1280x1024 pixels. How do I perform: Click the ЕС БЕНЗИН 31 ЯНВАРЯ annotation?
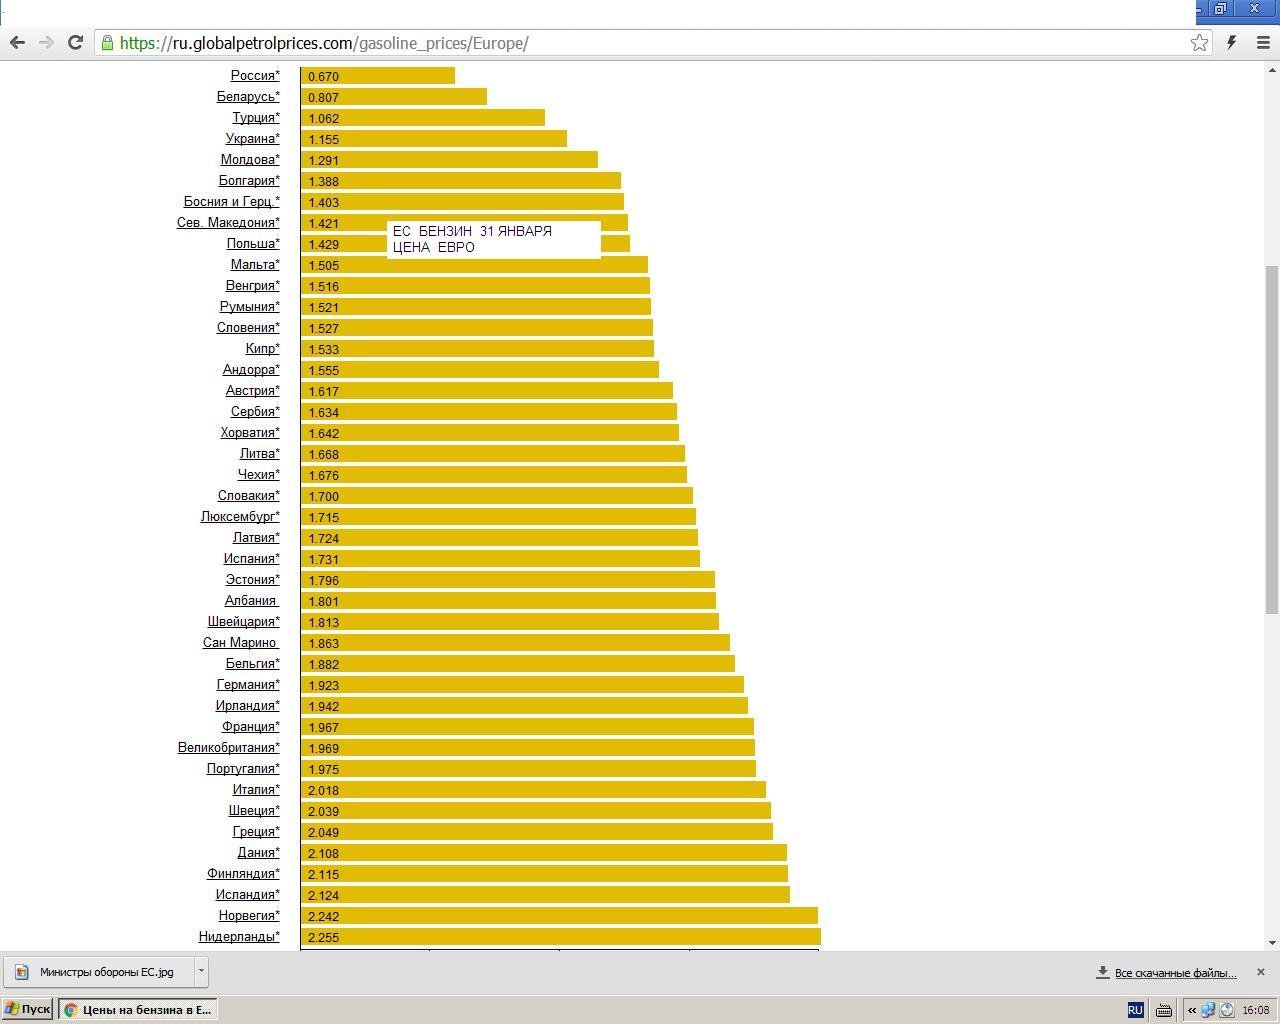tap(493, 239)
